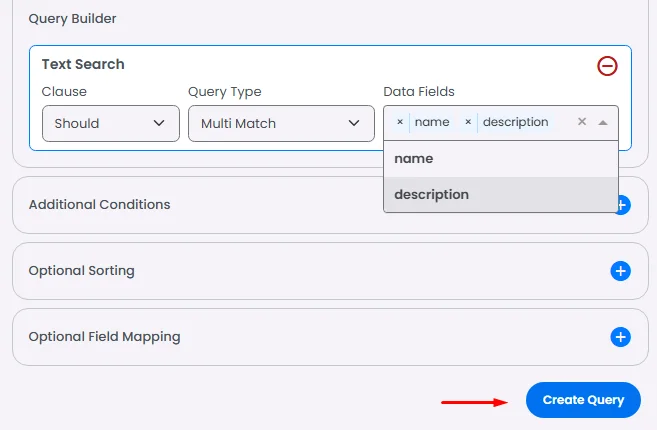Screen dimensions: 657x430
Task: Focus the Data Fields multi-select input
Action: coord(562,122)
